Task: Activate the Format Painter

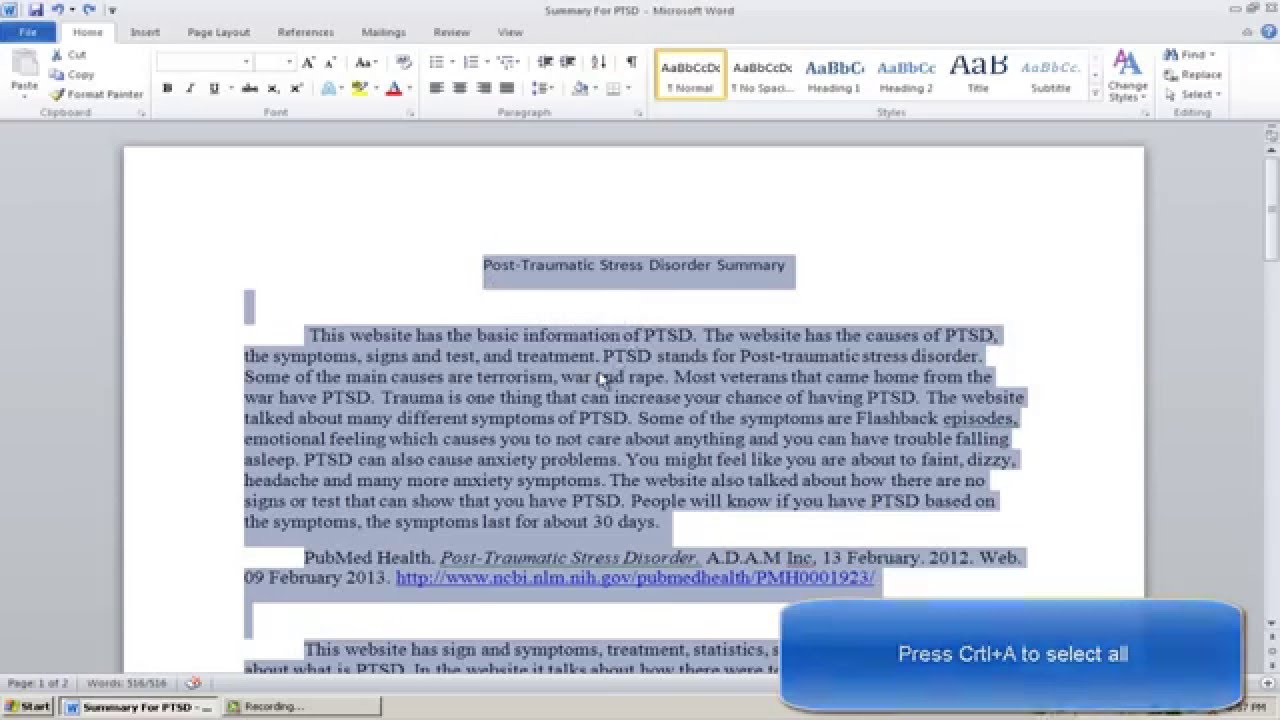Action: 97,94
